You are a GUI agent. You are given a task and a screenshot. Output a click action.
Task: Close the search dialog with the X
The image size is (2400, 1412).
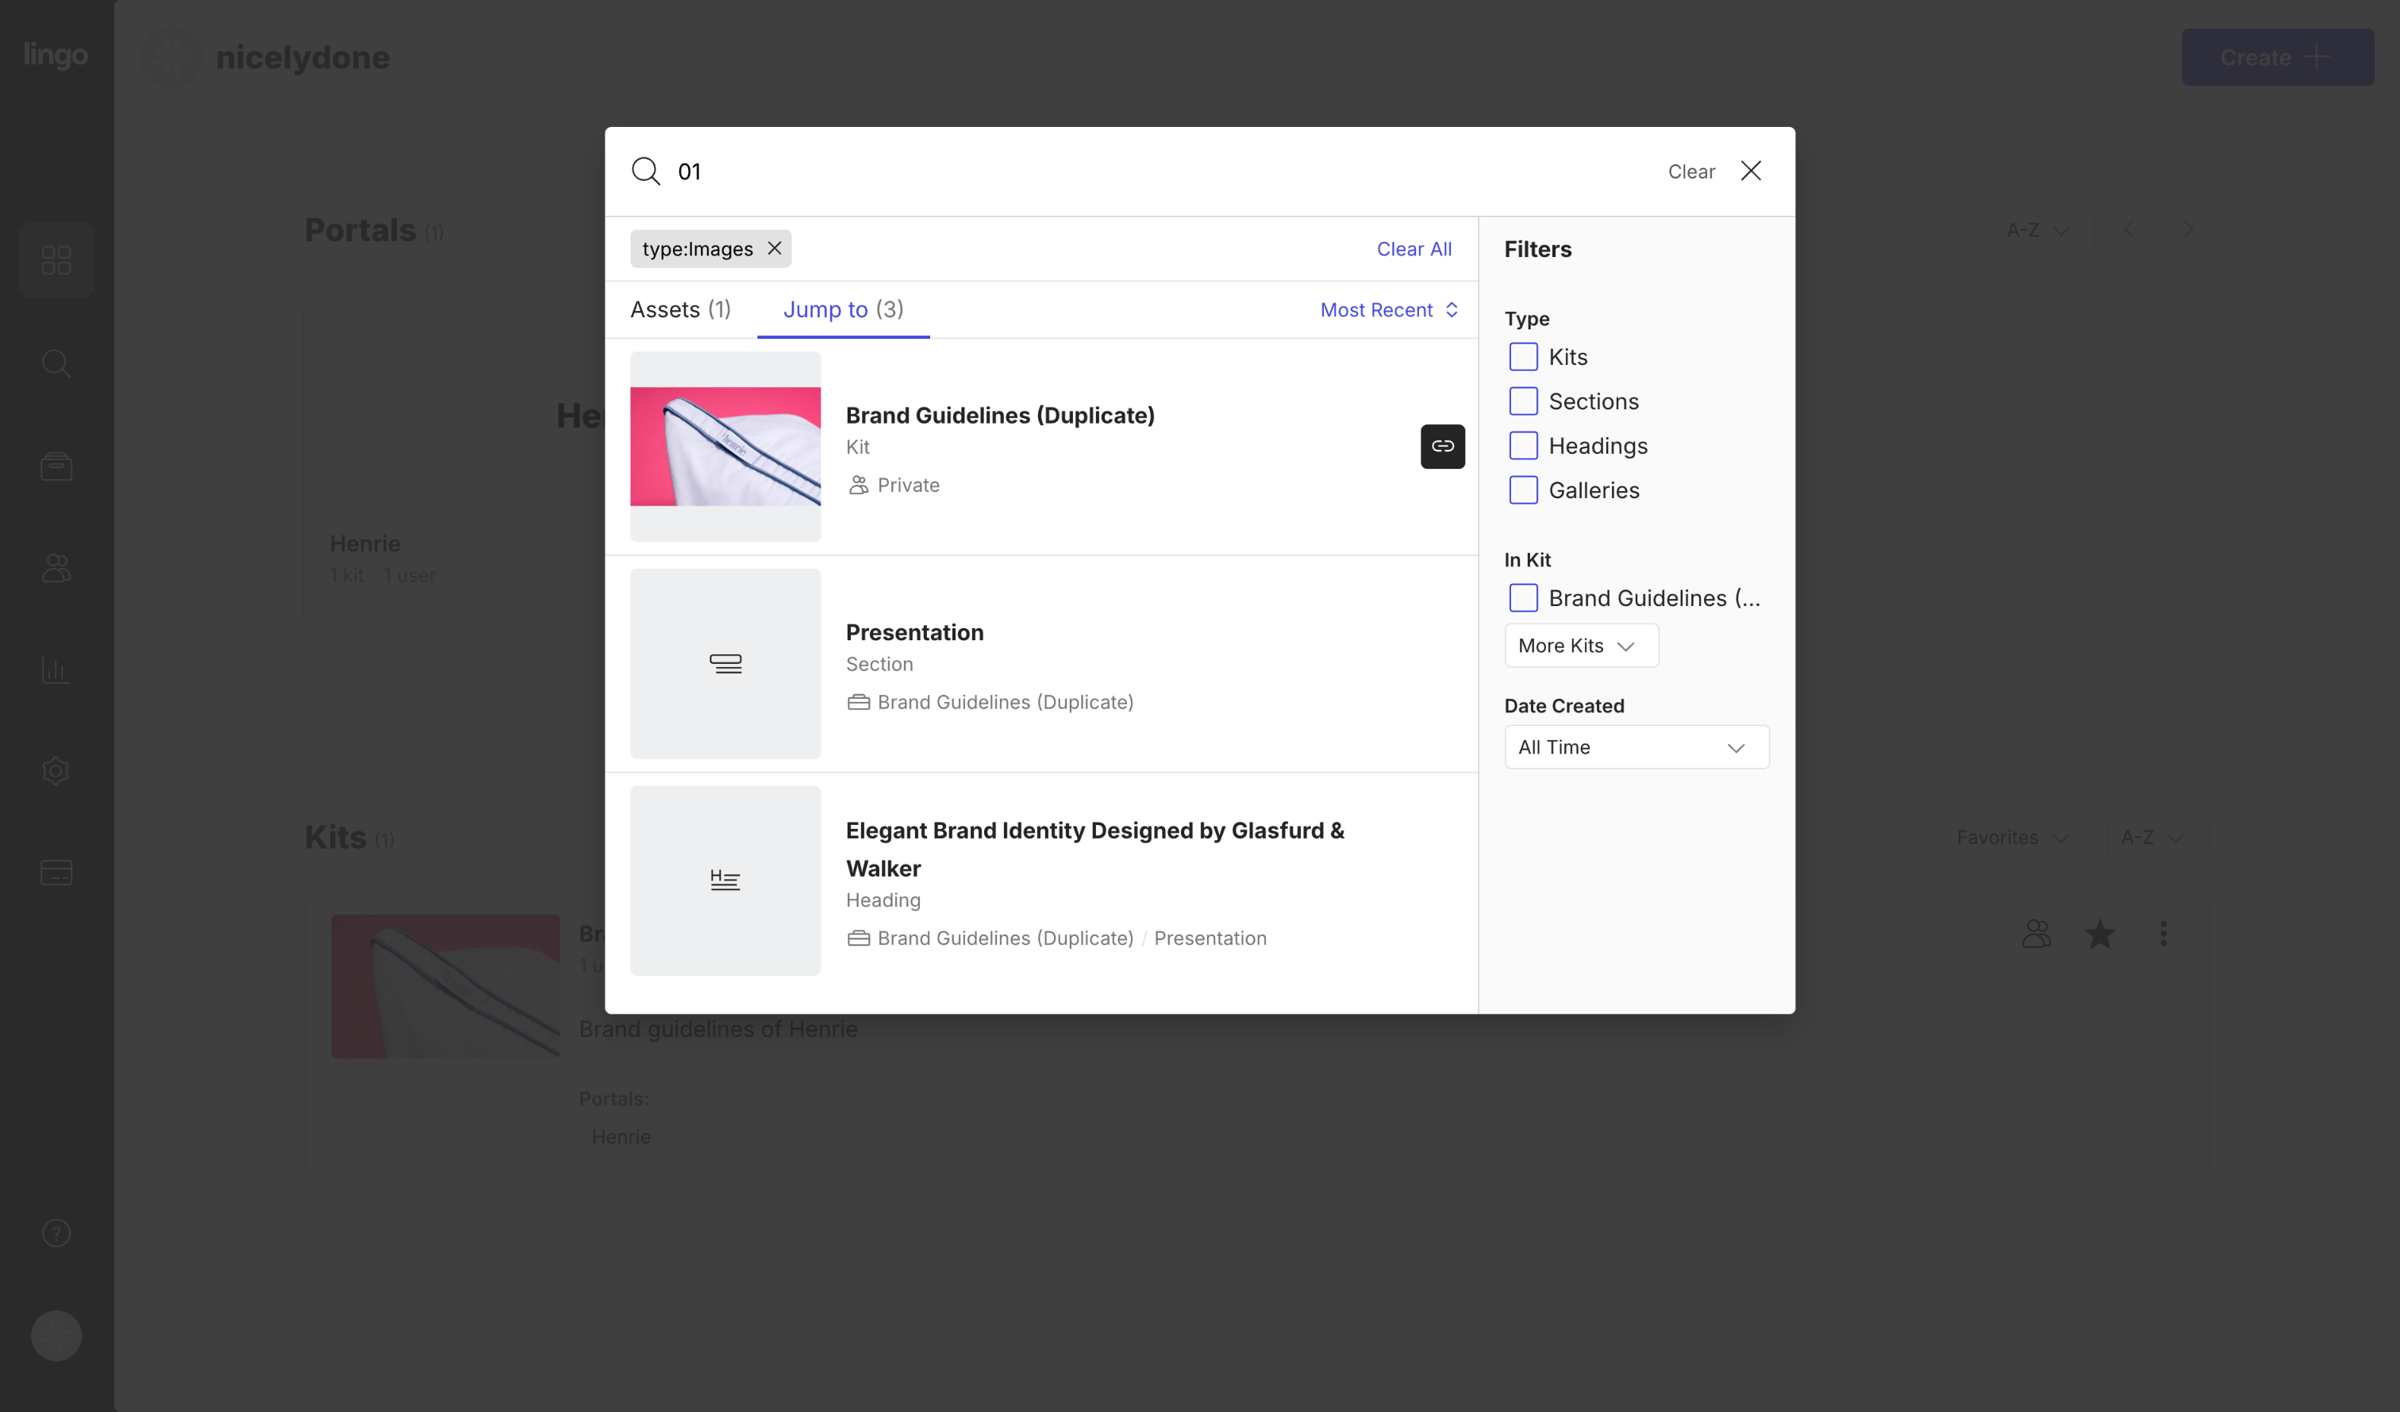(1751, 171)
